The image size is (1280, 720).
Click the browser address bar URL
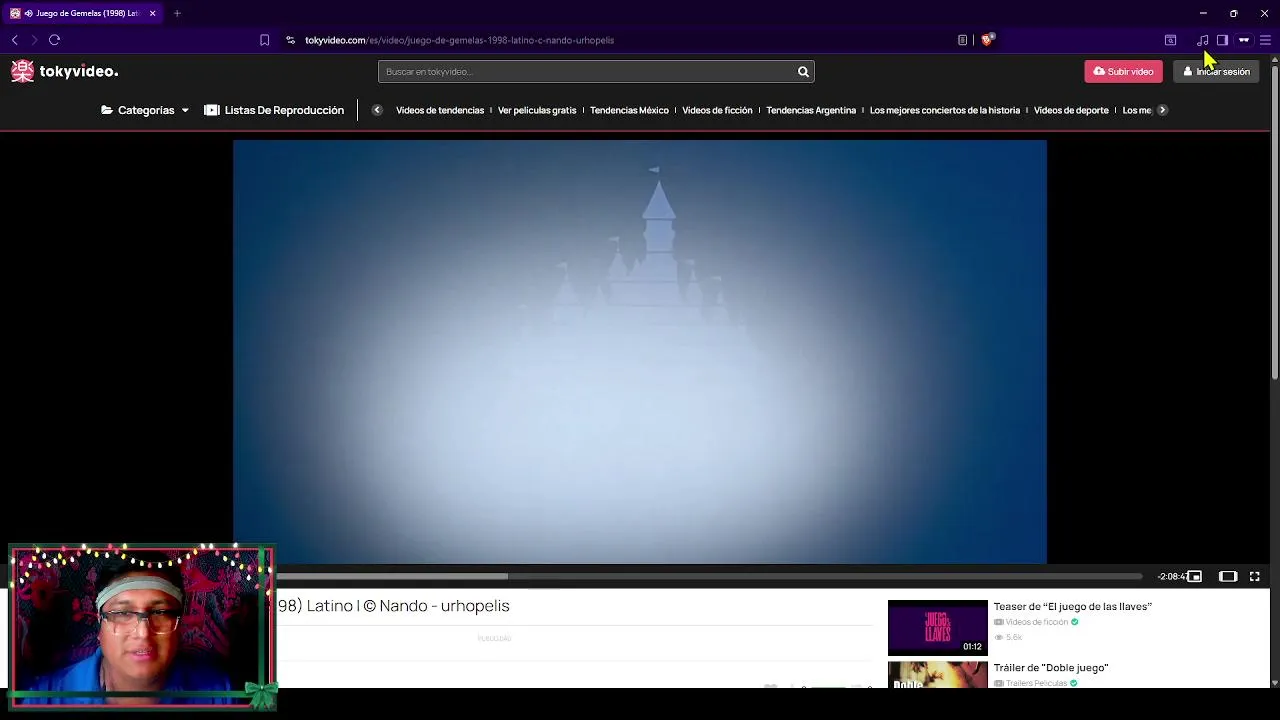click(x=460, y=40)
